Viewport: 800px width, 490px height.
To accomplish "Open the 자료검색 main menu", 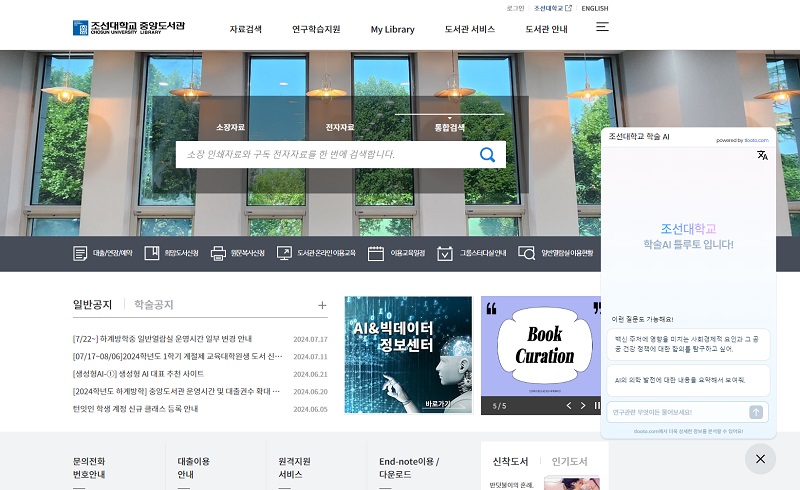I will 245,29.
